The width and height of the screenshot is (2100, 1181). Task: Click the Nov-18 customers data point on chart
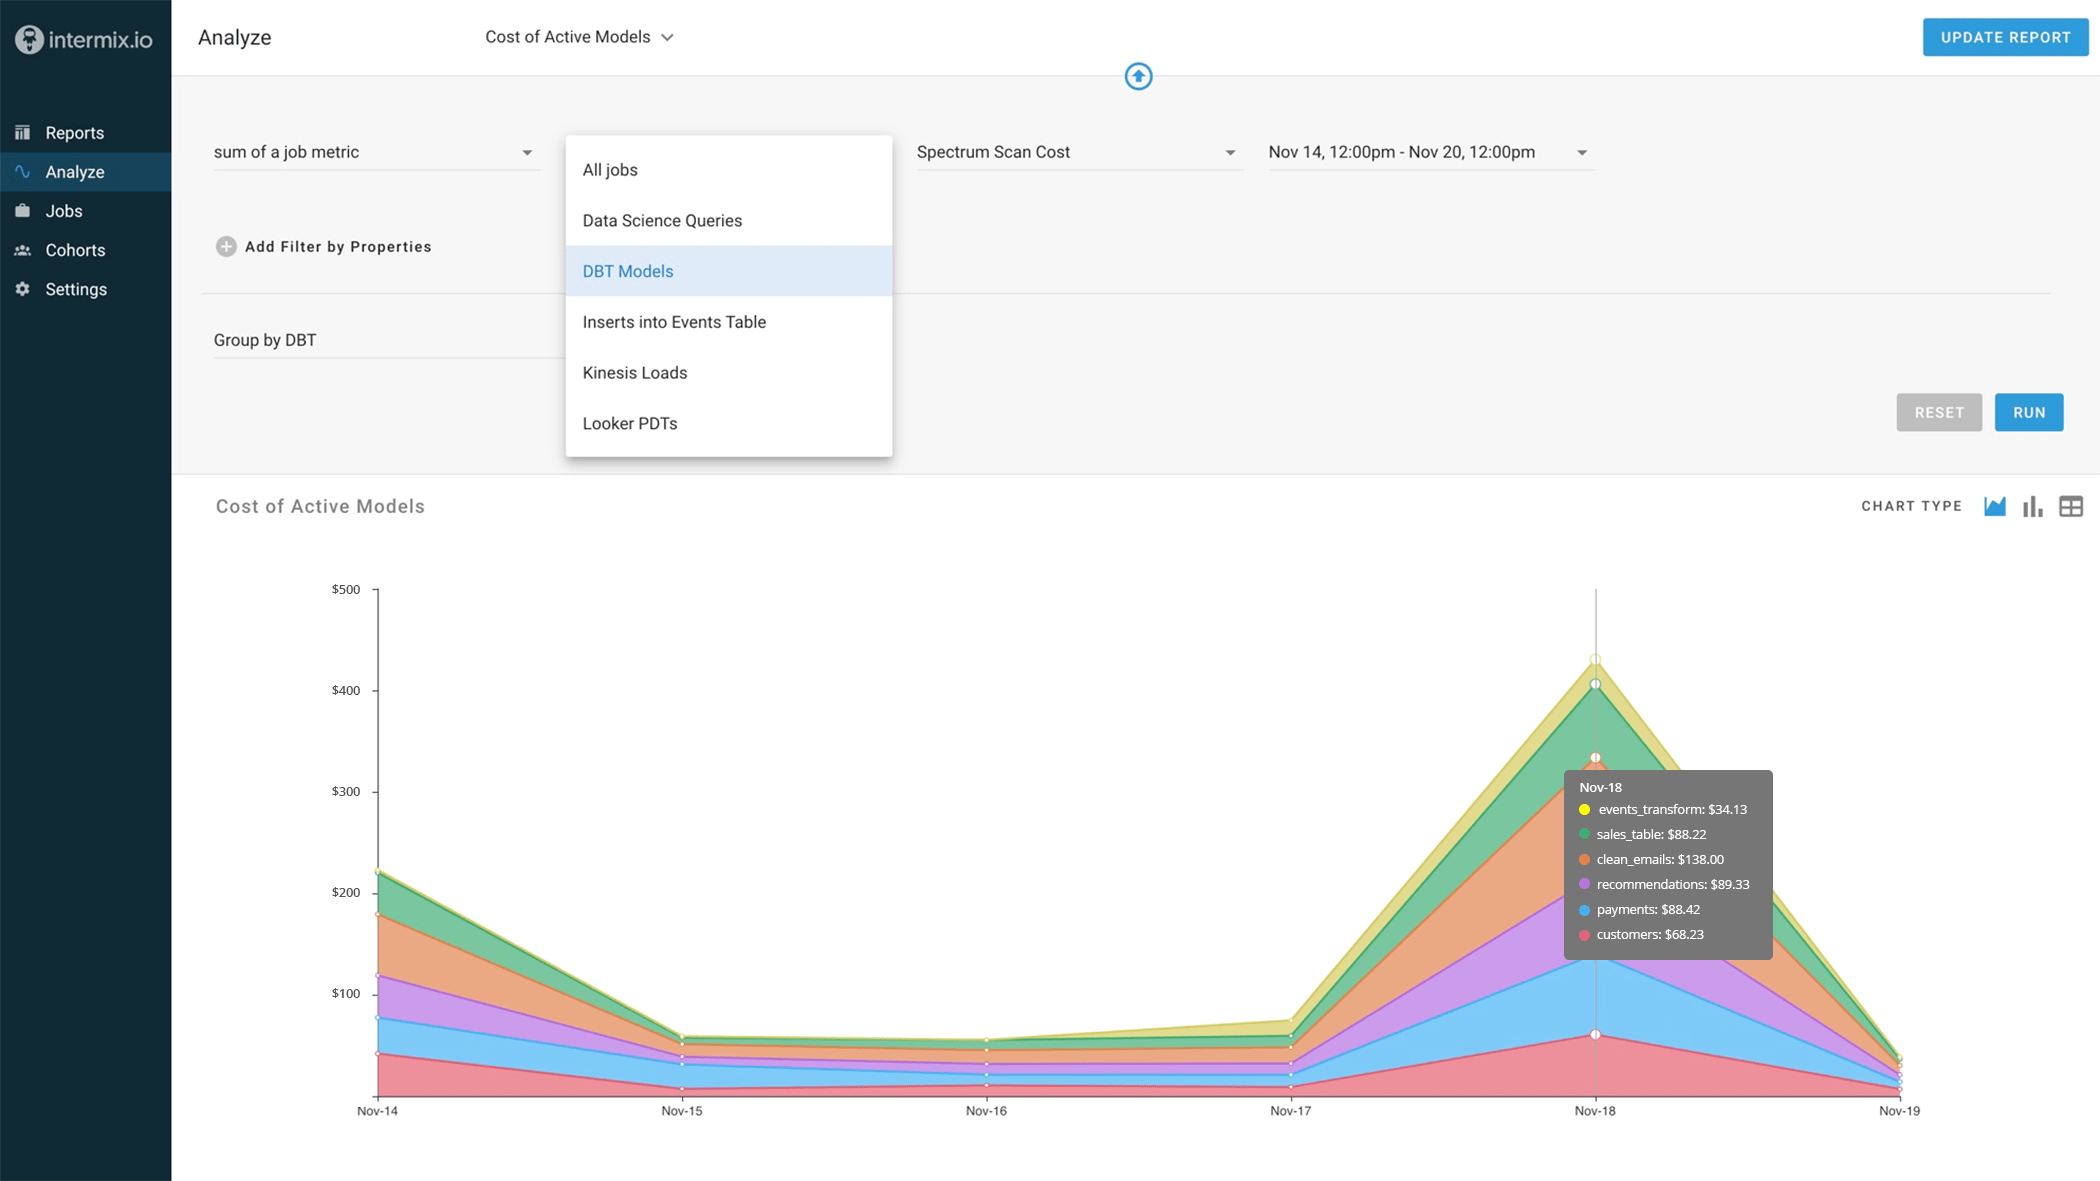click(1595, 1034)
